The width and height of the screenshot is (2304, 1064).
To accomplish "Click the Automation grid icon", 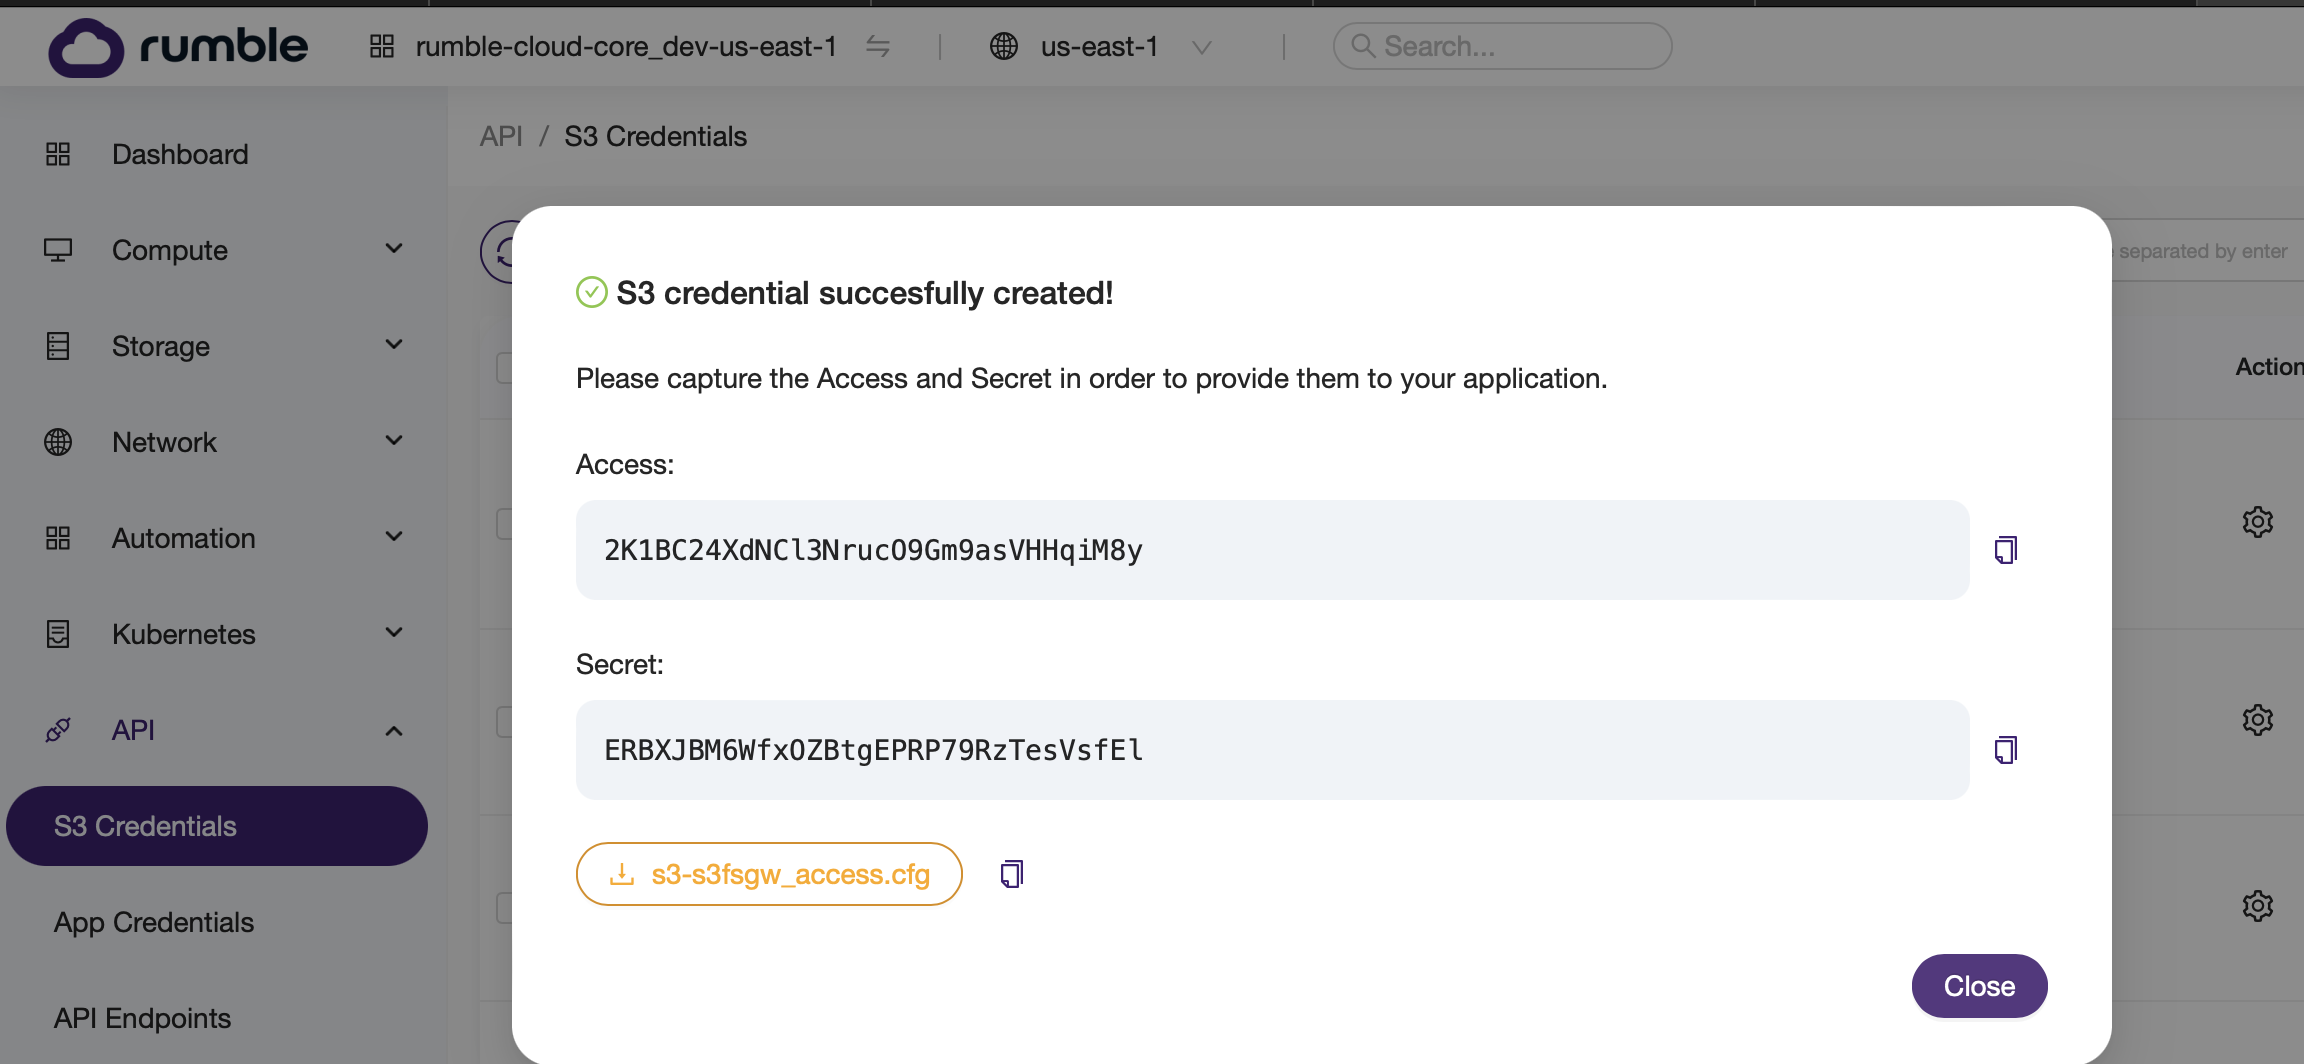I will coord(58,538).
